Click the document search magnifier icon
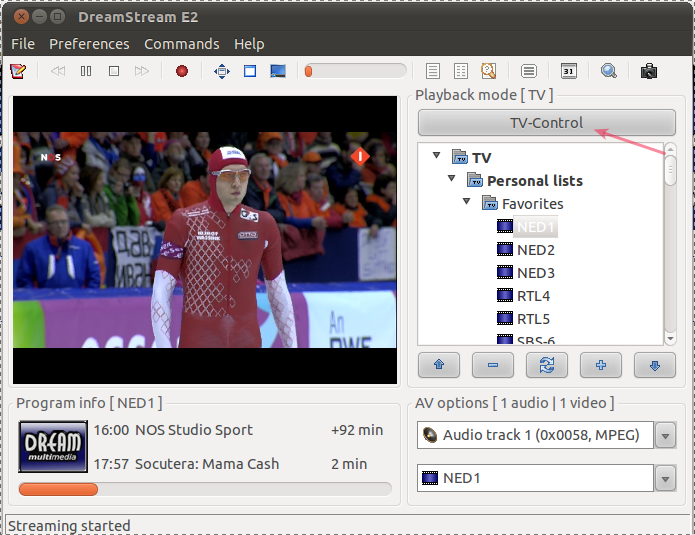Image resolution: width=695 pixels, height=535 pixels. (x=488, y=71)
